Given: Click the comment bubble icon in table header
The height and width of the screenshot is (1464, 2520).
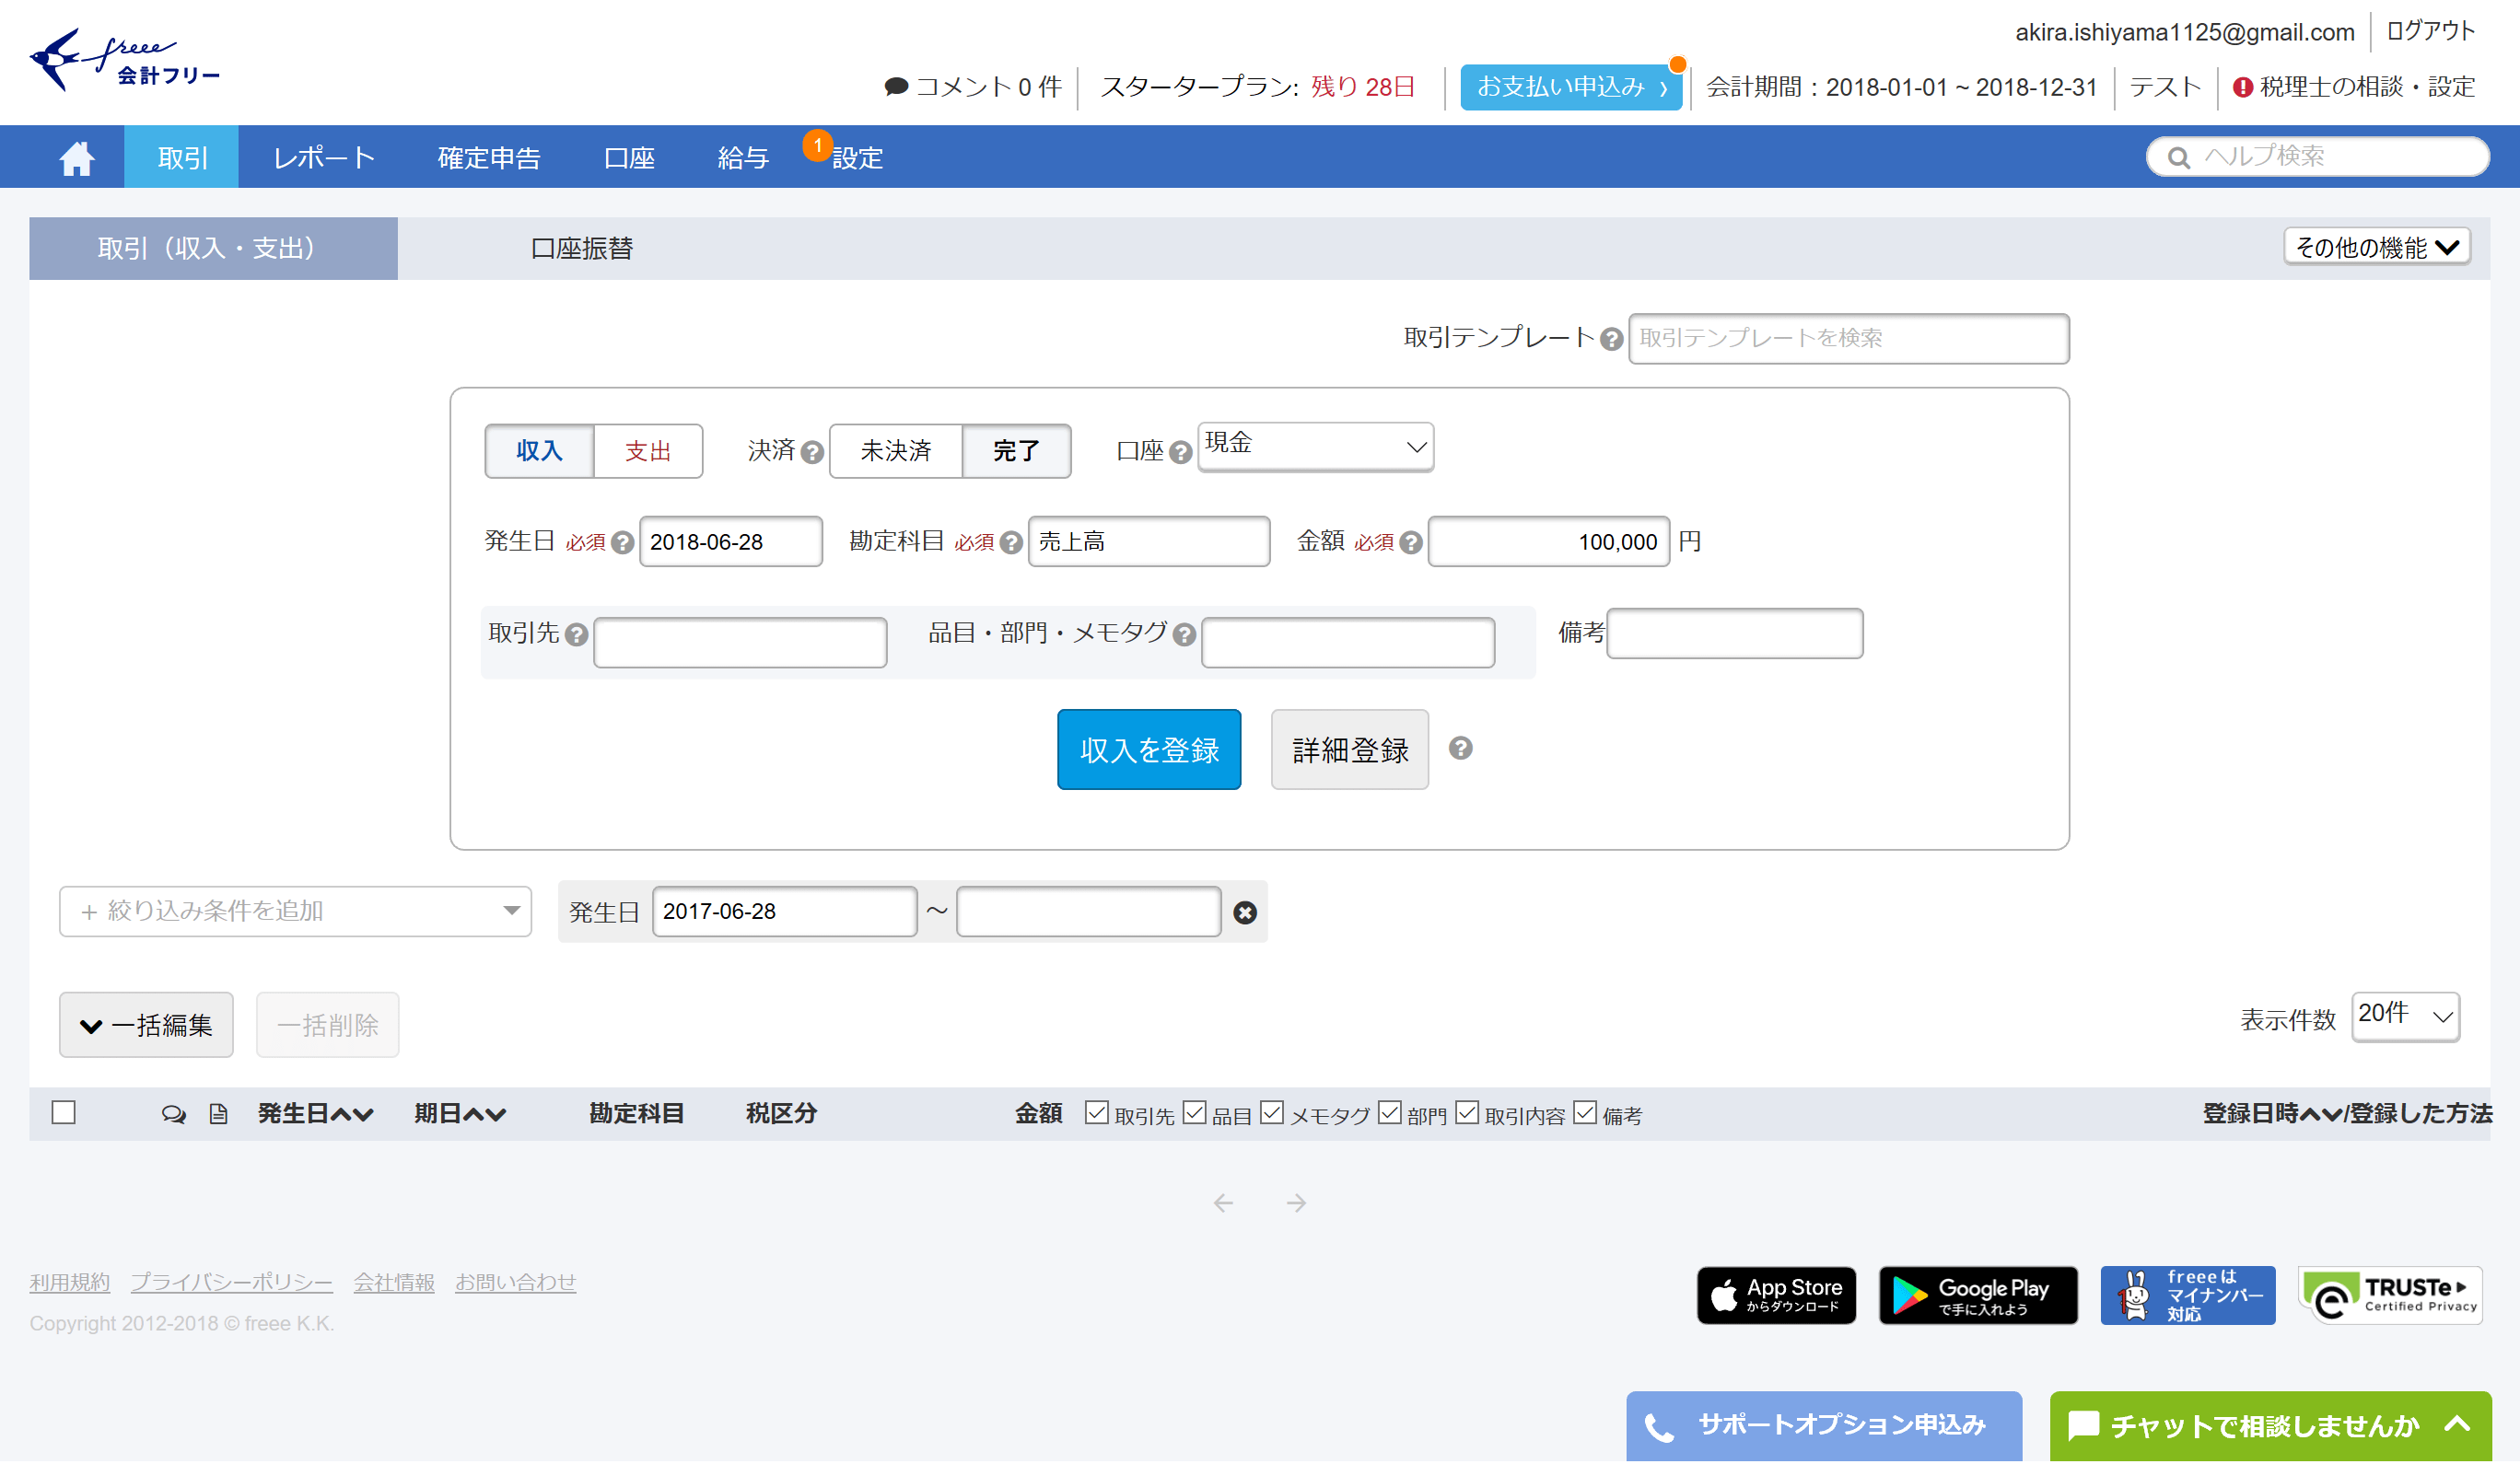Looking at the screenshot, I should coord(173,1114).
